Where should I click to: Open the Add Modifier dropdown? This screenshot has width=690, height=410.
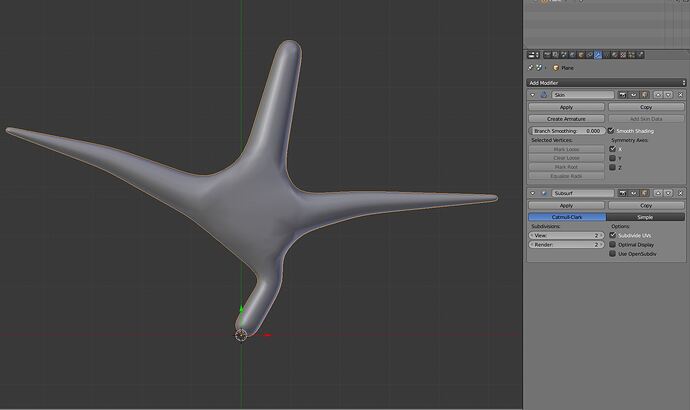[x=606, y=83]
